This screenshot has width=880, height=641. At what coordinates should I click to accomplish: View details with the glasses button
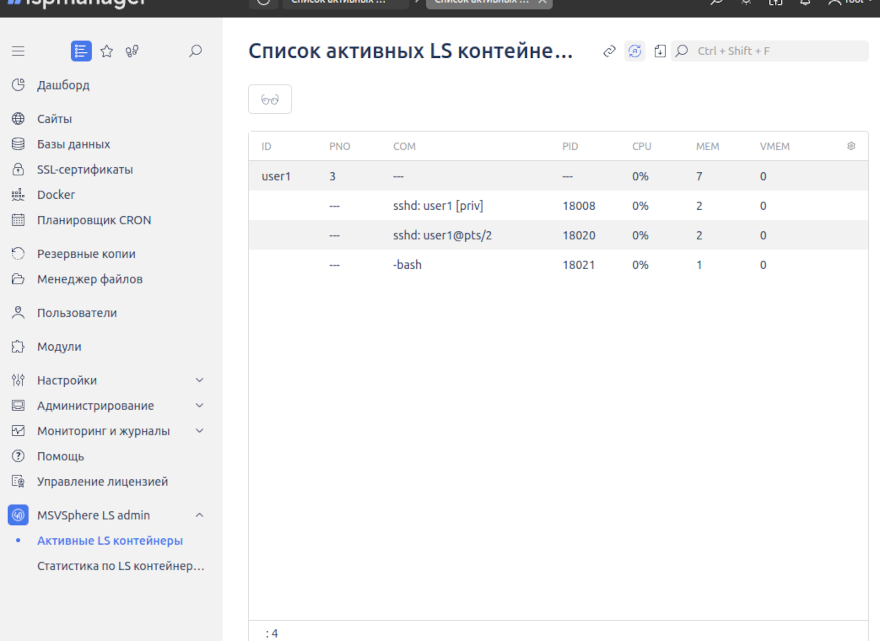[x=269, y=98]
